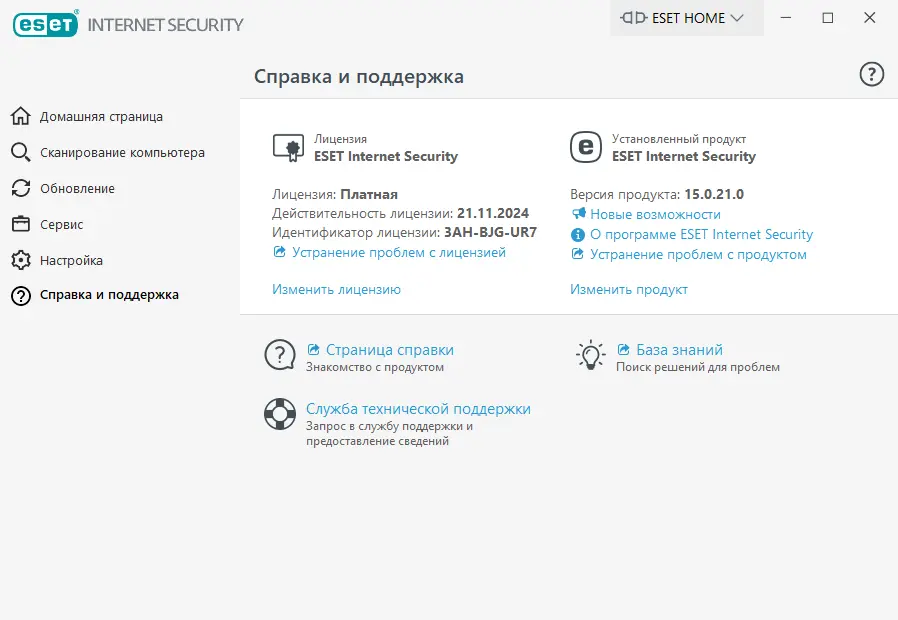Open Сканирование компьютера section
The image size is (898, 620).
122,153
